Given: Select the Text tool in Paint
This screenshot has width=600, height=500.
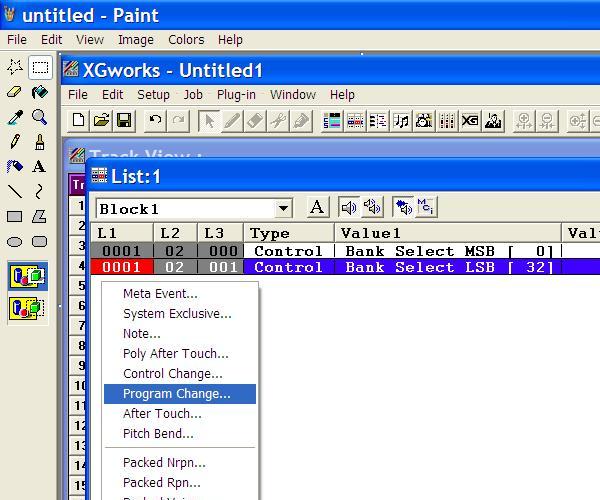Looking at the screenshot, I should (x=39, y=166).
